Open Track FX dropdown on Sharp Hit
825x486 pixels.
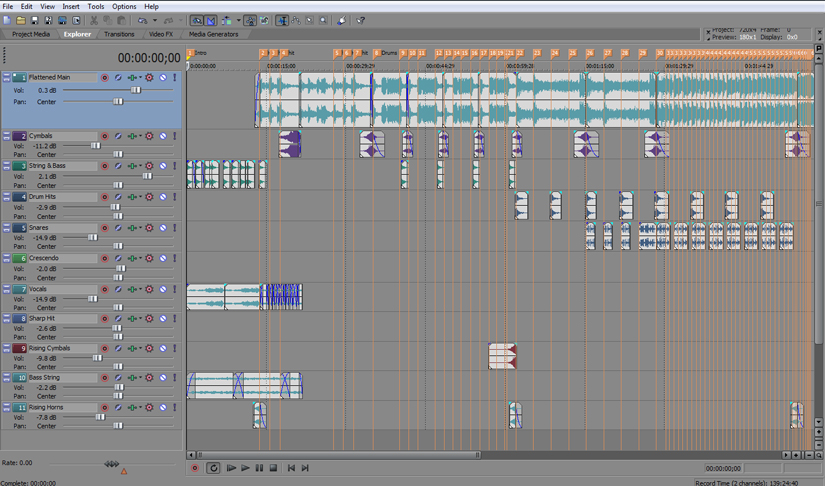click(140, 319)
